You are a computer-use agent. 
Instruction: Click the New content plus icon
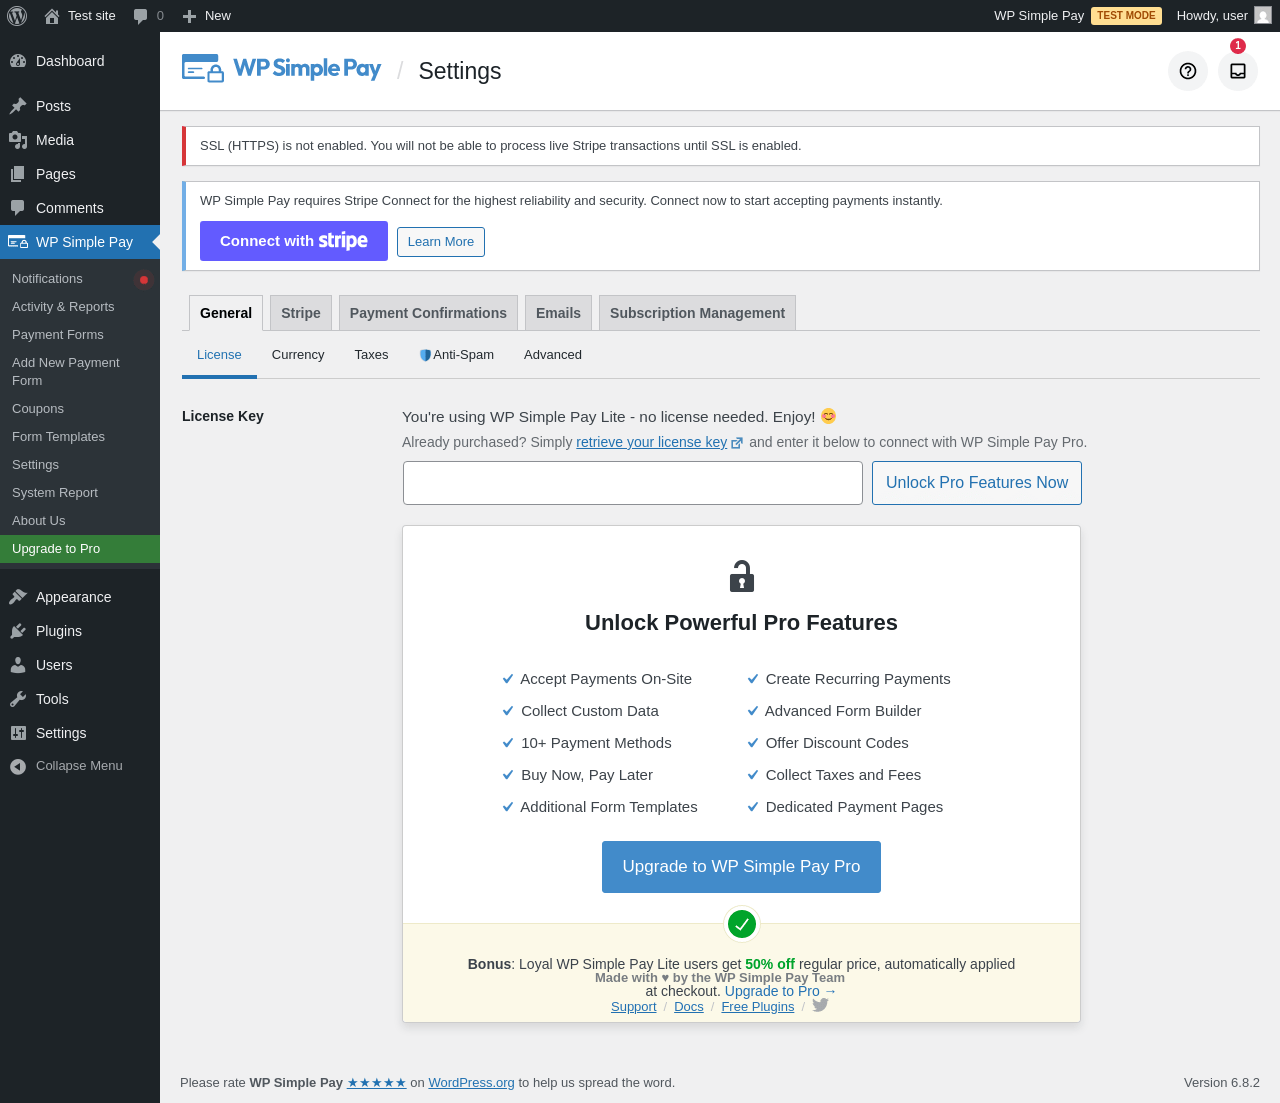coord(189,16)
